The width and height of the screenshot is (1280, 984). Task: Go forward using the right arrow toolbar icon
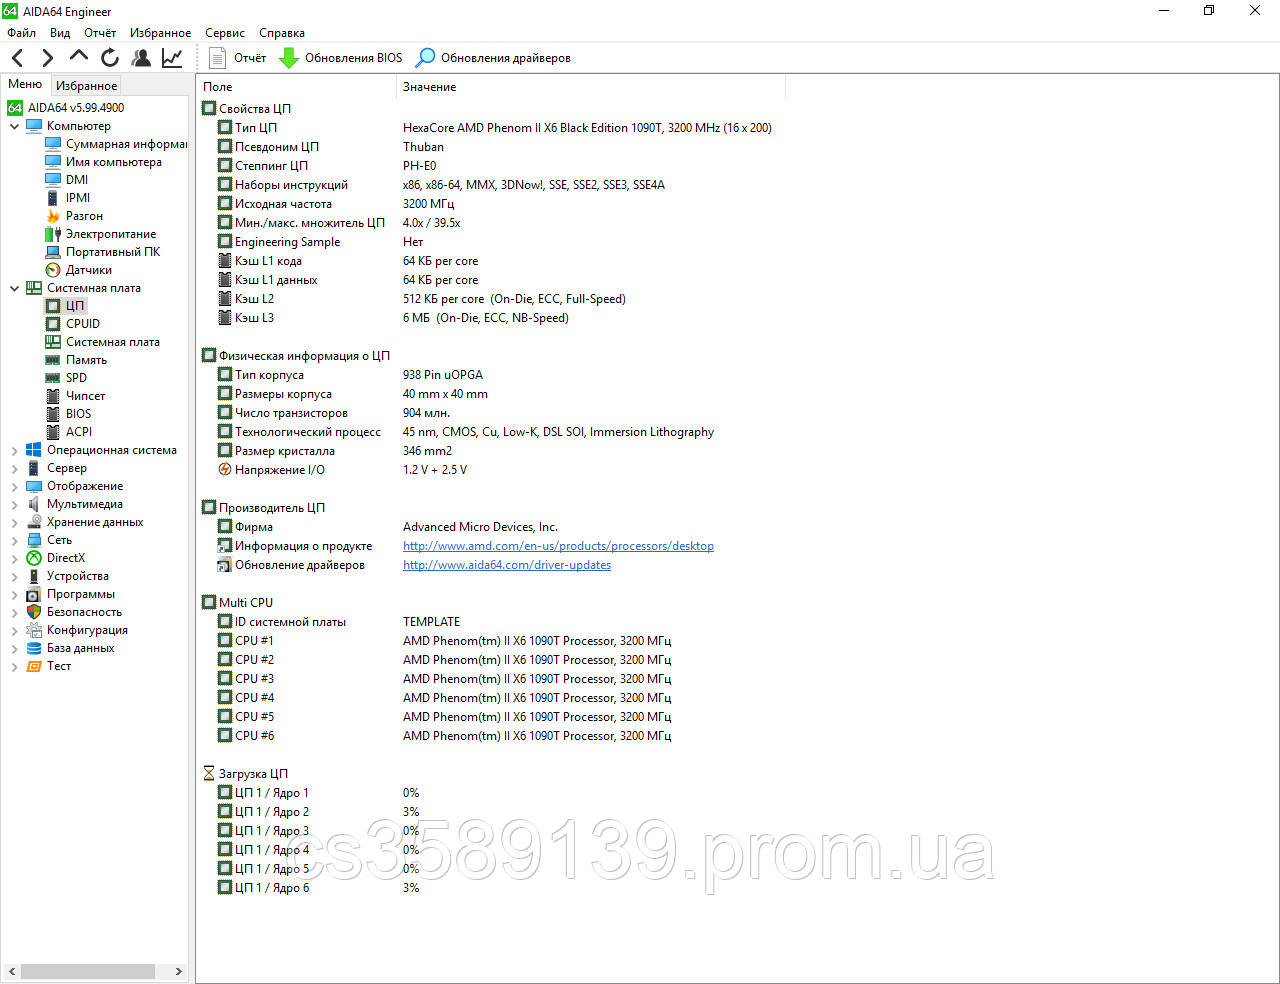pyautogui.click(x=48, y=58)
